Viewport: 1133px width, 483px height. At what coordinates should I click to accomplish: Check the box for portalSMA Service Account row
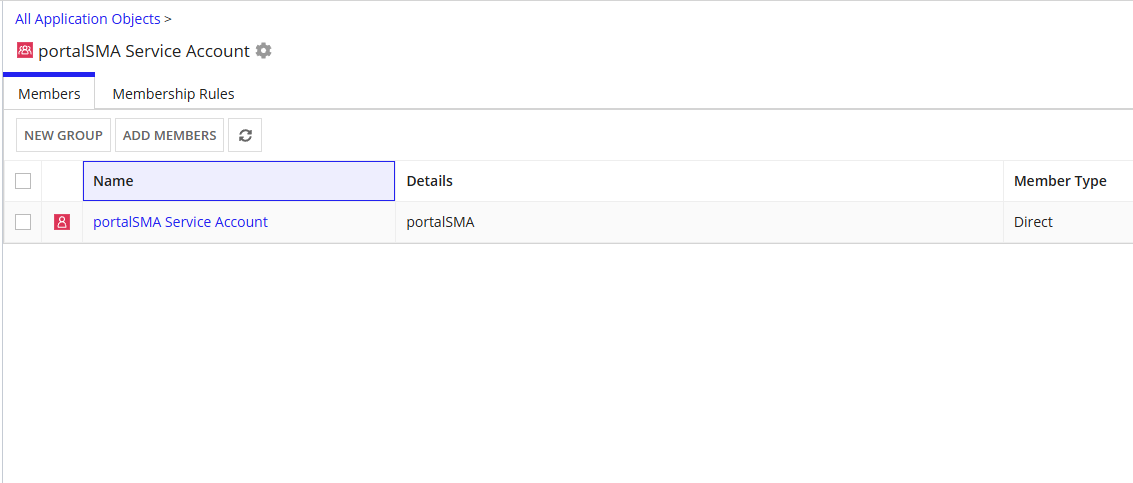(x=23, y=222)
